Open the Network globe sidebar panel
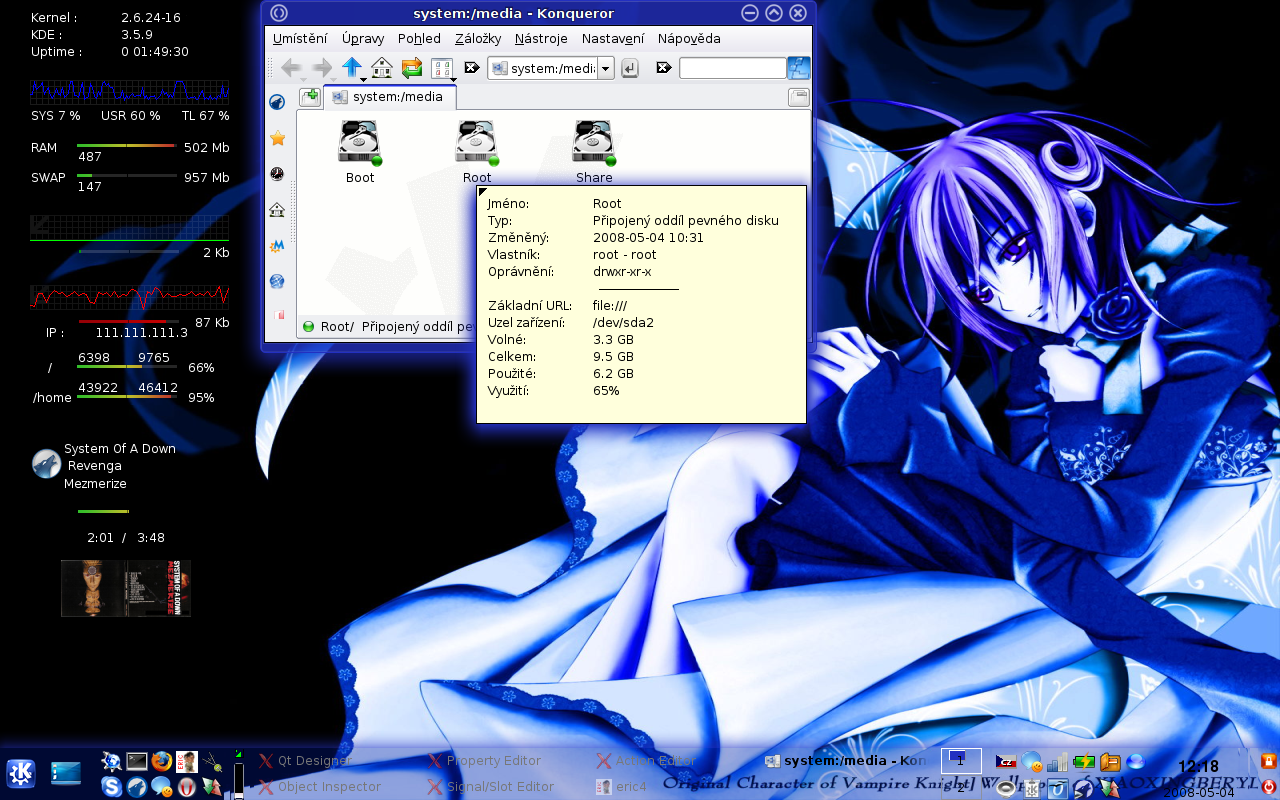 tap(277, 281)
